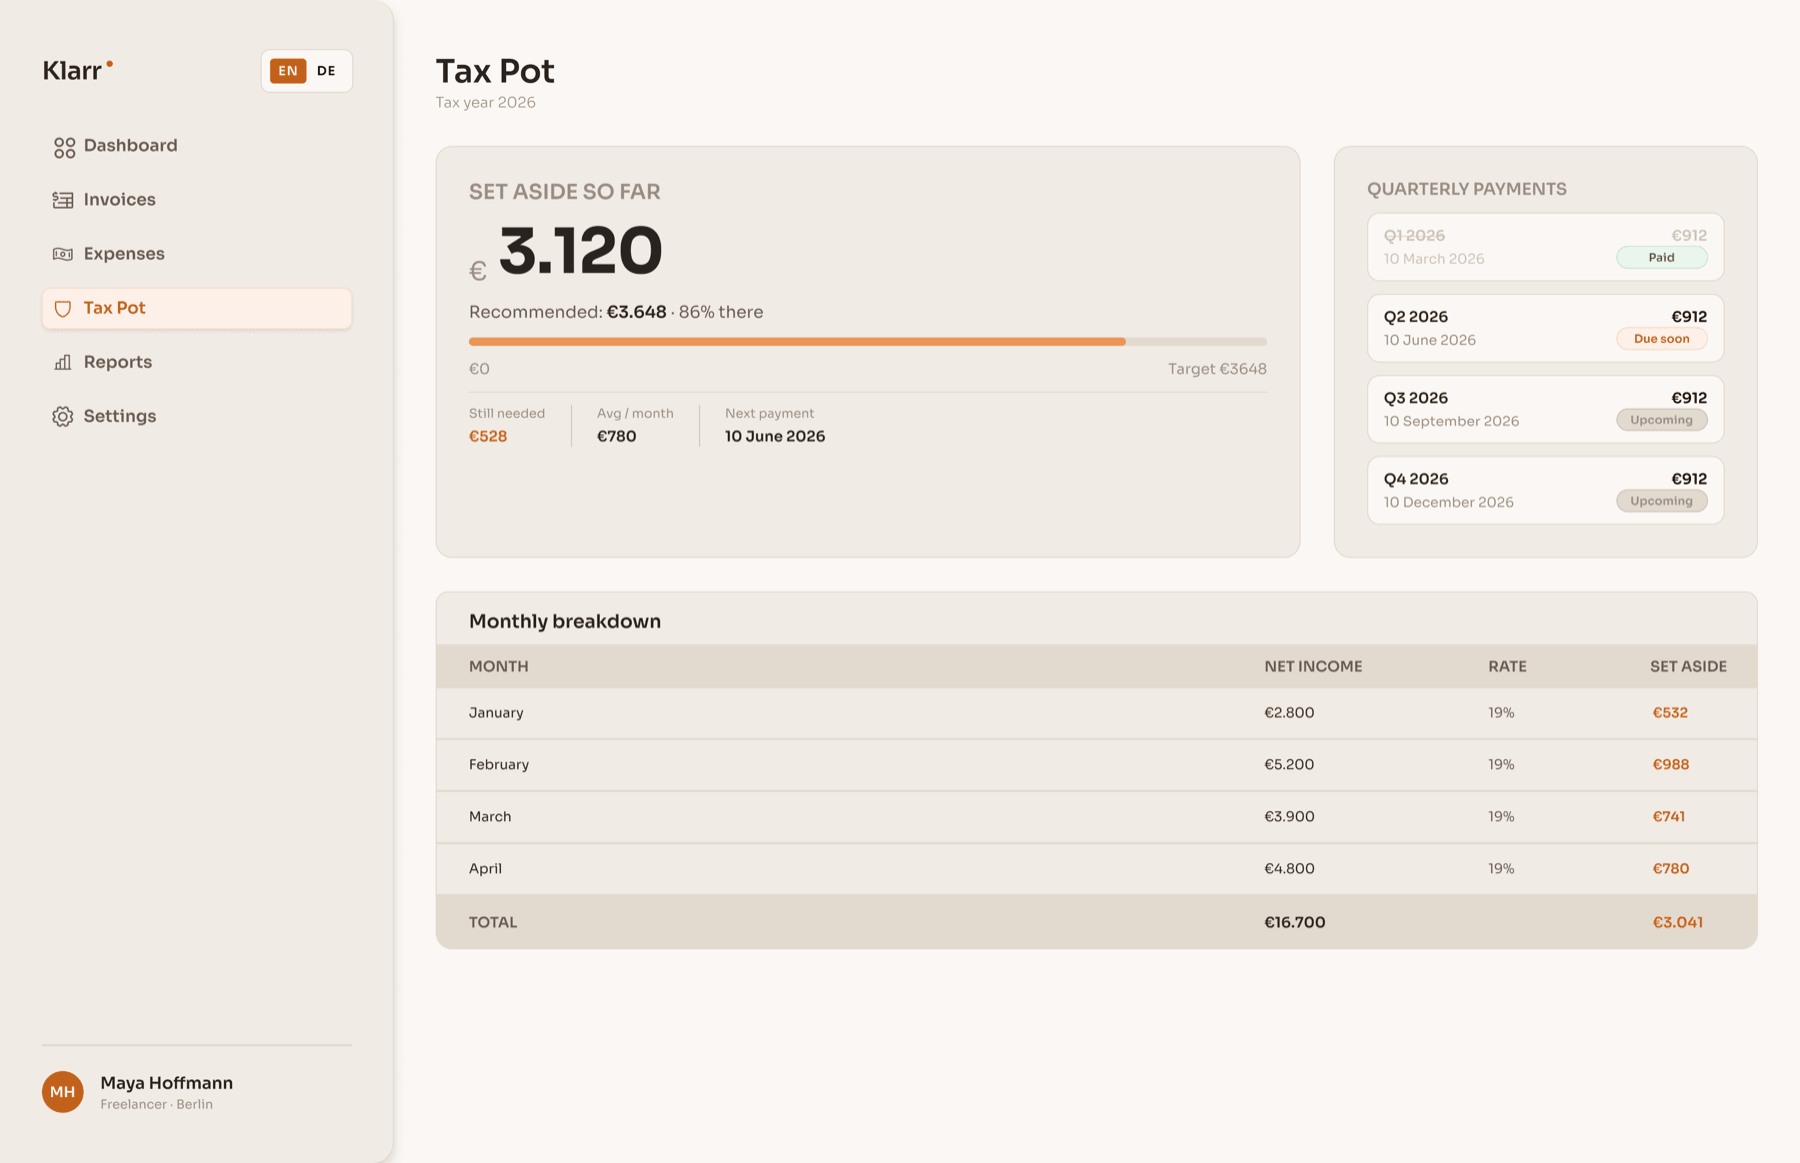Navigate to Reports

[197, 362]
